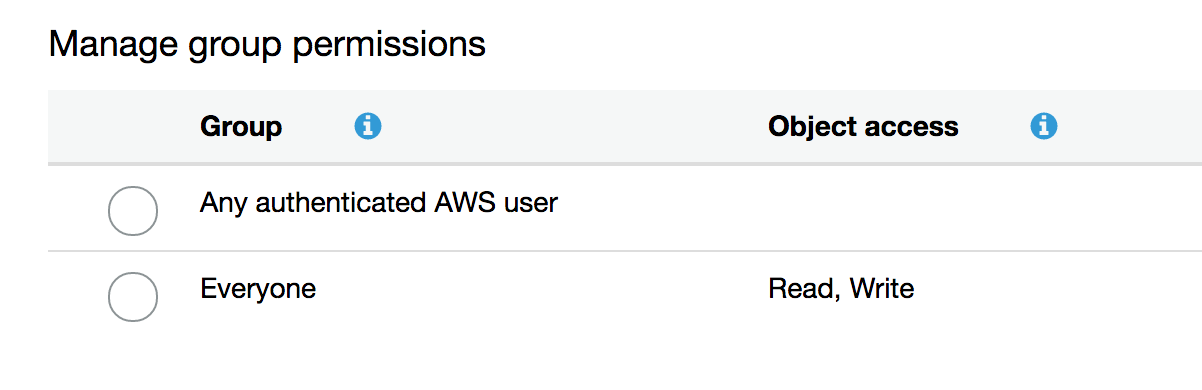Select the Everyone permissions row
Viewport: 1202px width, 390px height.
click(x=625, y=293)
